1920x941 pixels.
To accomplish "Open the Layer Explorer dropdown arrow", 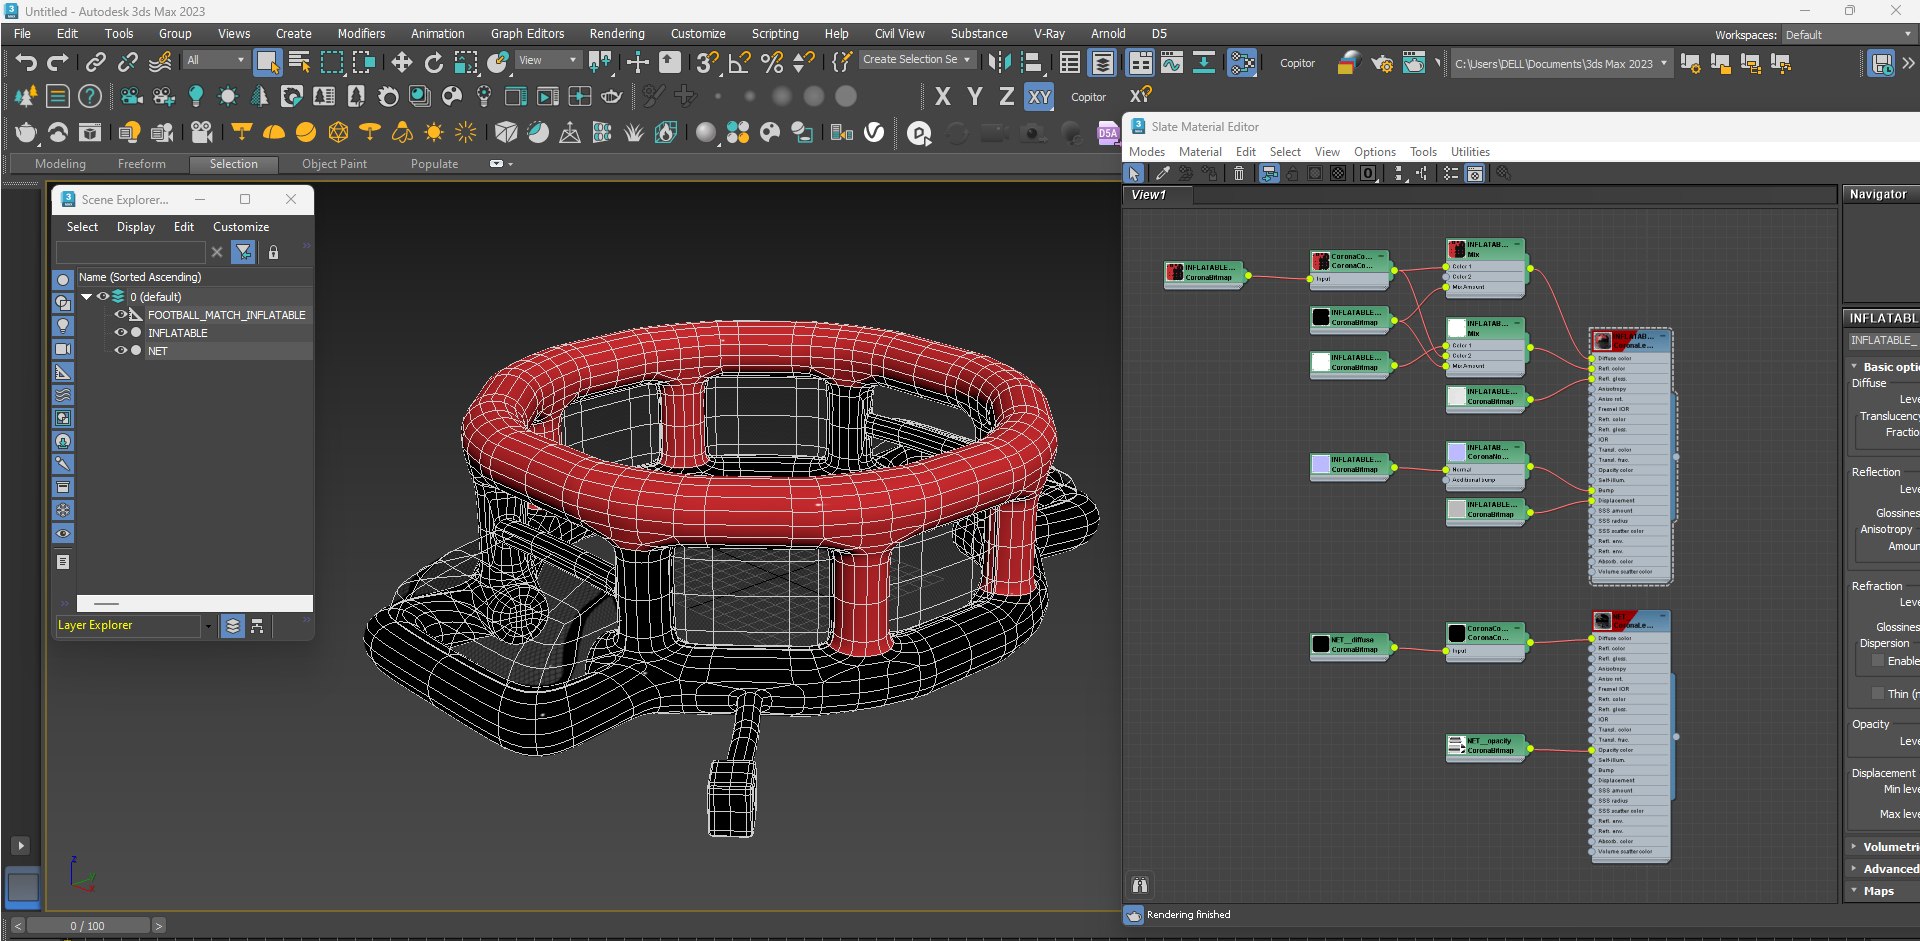I will [208, 626].
